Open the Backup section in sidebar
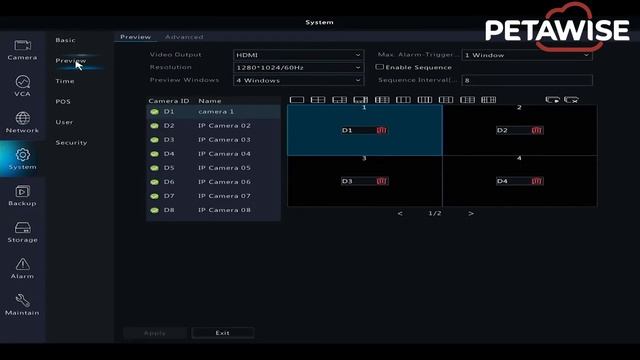Screen dimensions: 640x360 click(22, 196)
